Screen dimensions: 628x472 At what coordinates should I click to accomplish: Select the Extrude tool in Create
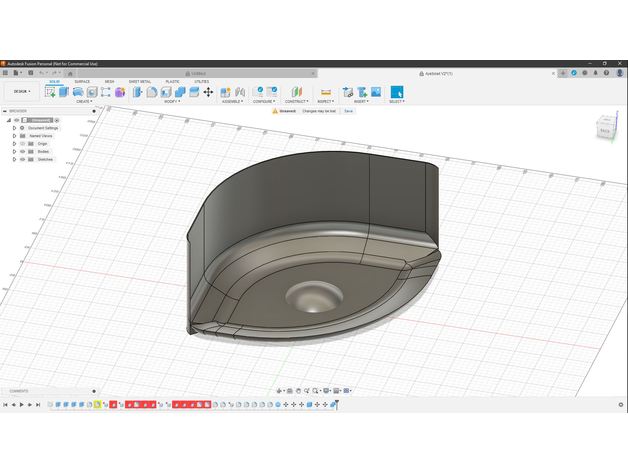pos(64,92)
